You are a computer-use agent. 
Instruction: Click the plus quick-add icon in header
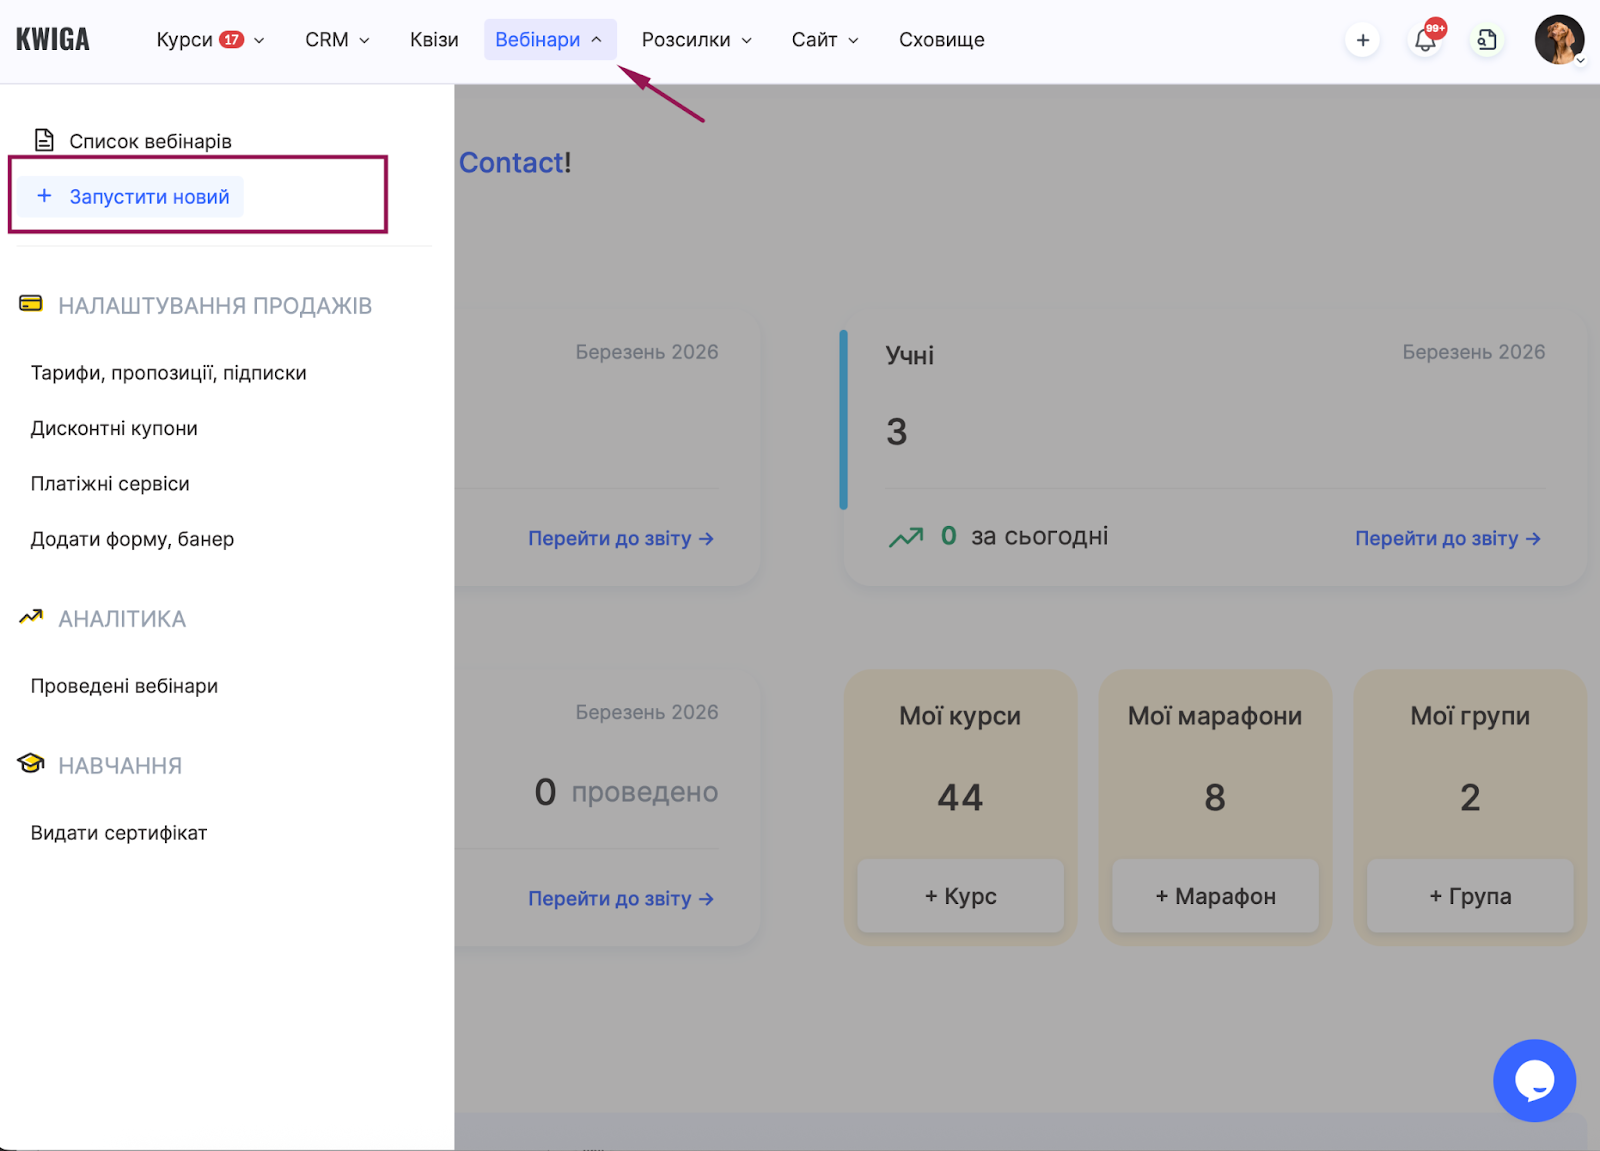click(x=1362, y=40)
